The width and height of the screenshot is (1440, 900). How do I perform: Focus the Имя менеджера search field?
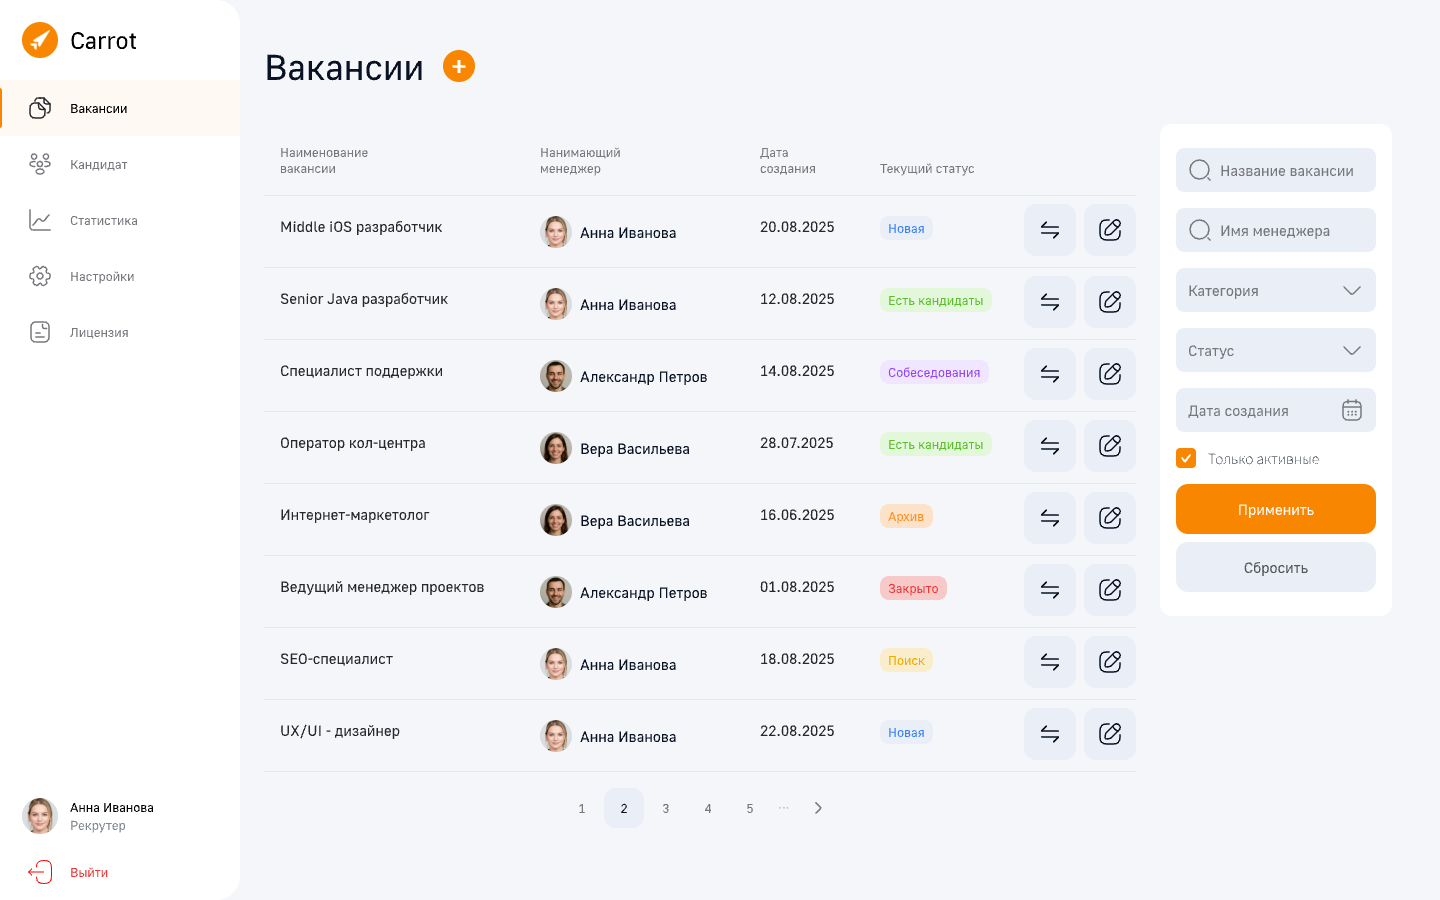point(1276,230)
